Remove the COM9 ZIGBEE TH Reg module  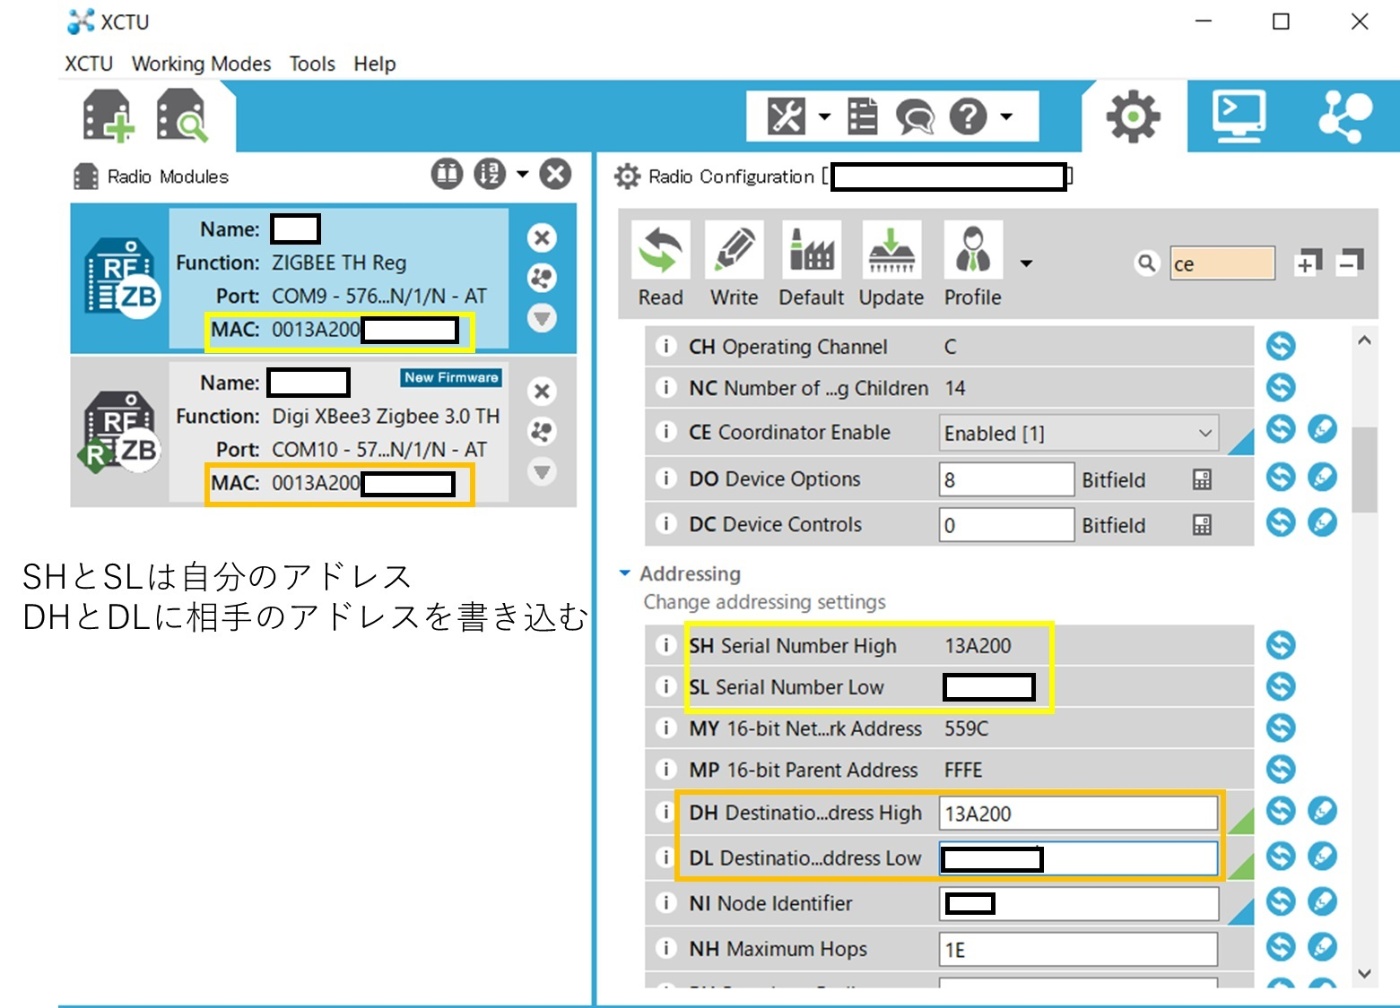542,237
